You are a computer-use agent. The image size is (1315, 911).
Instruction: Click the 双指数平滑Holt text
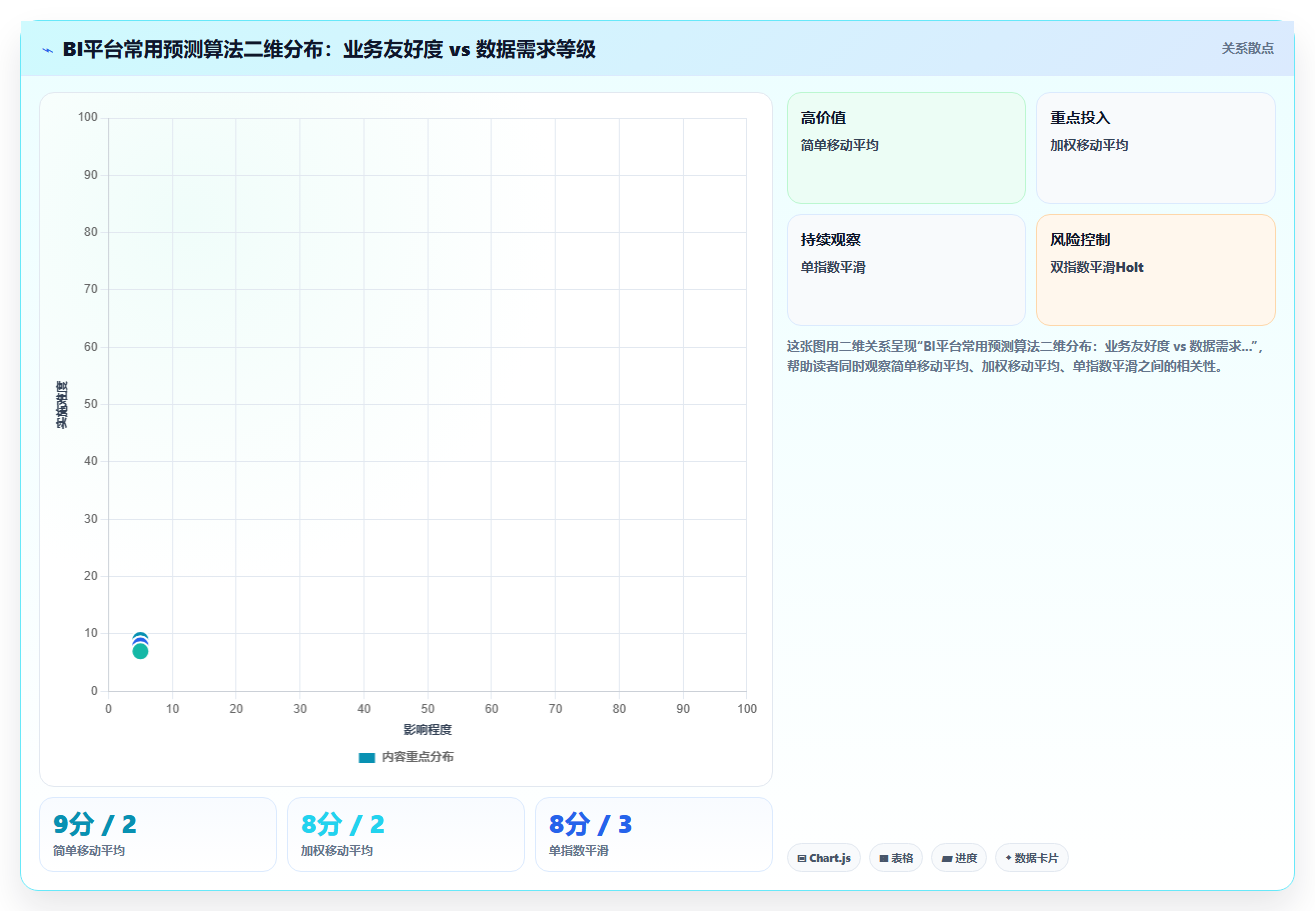coord(1097,267)
